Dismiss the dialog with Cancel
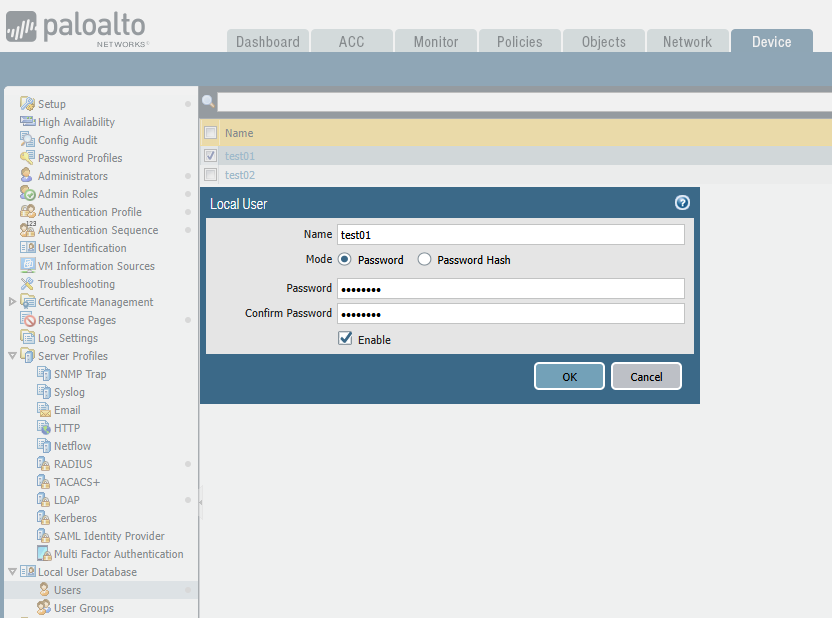Image resolution: width=832 pixels, height=618 pixels. coord(646,377)
